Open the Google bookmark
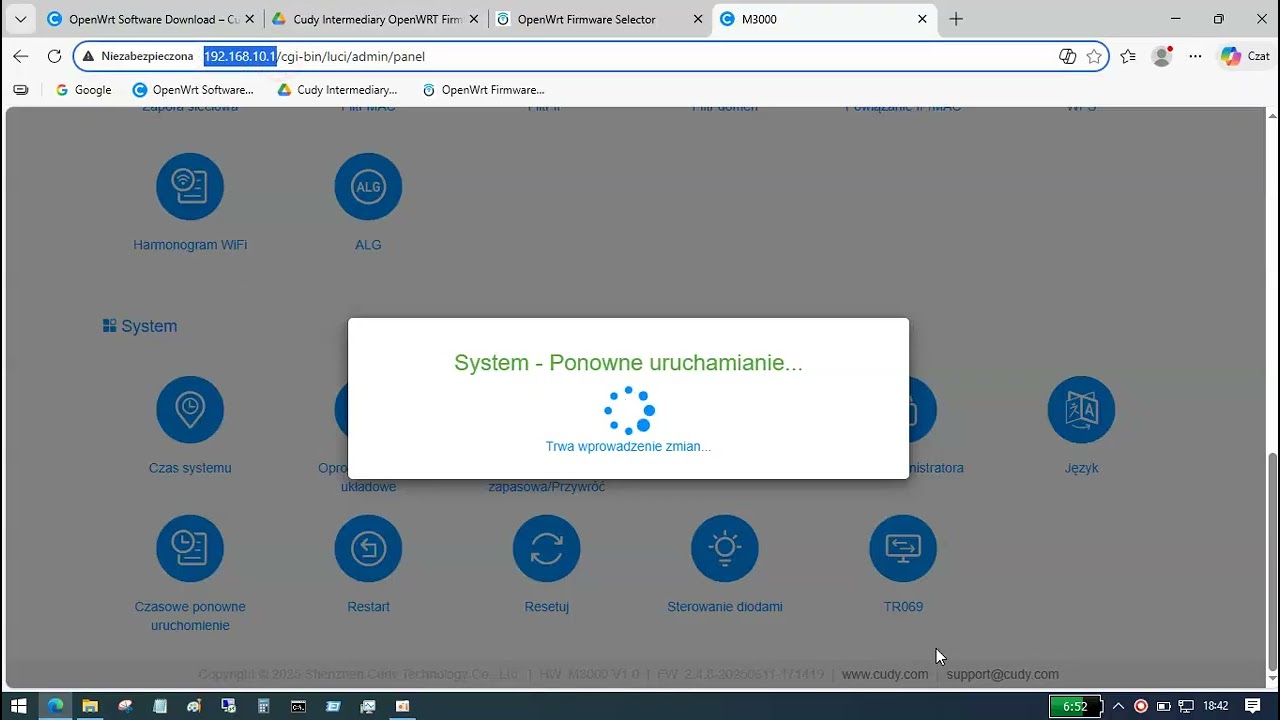 [83, 90]
